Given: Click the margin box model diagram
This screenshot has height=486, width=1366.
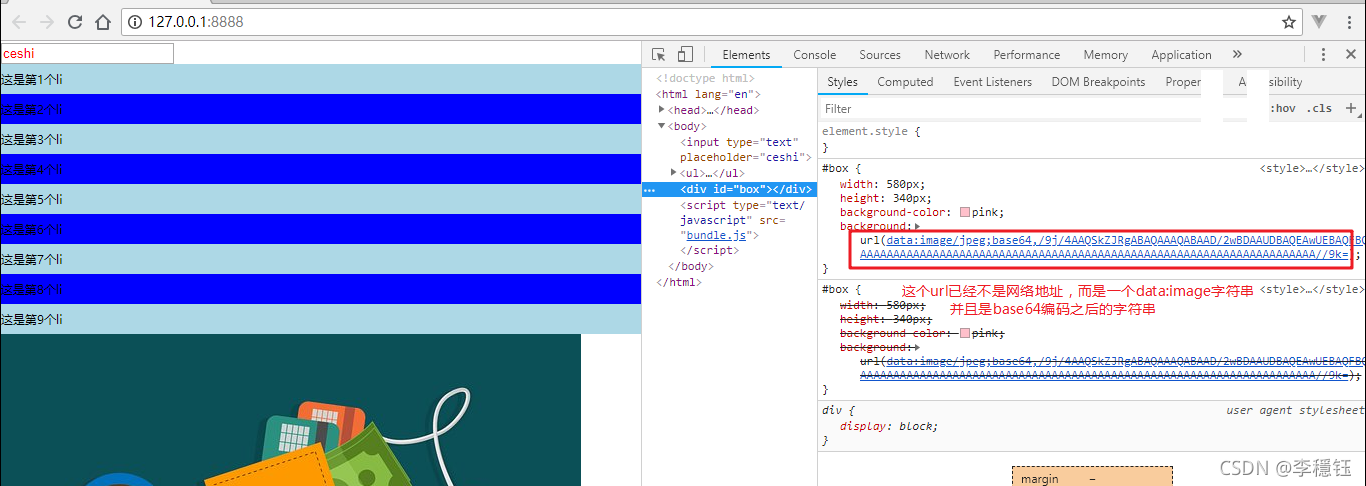Looking at the screenshot, I should 1092,476.
